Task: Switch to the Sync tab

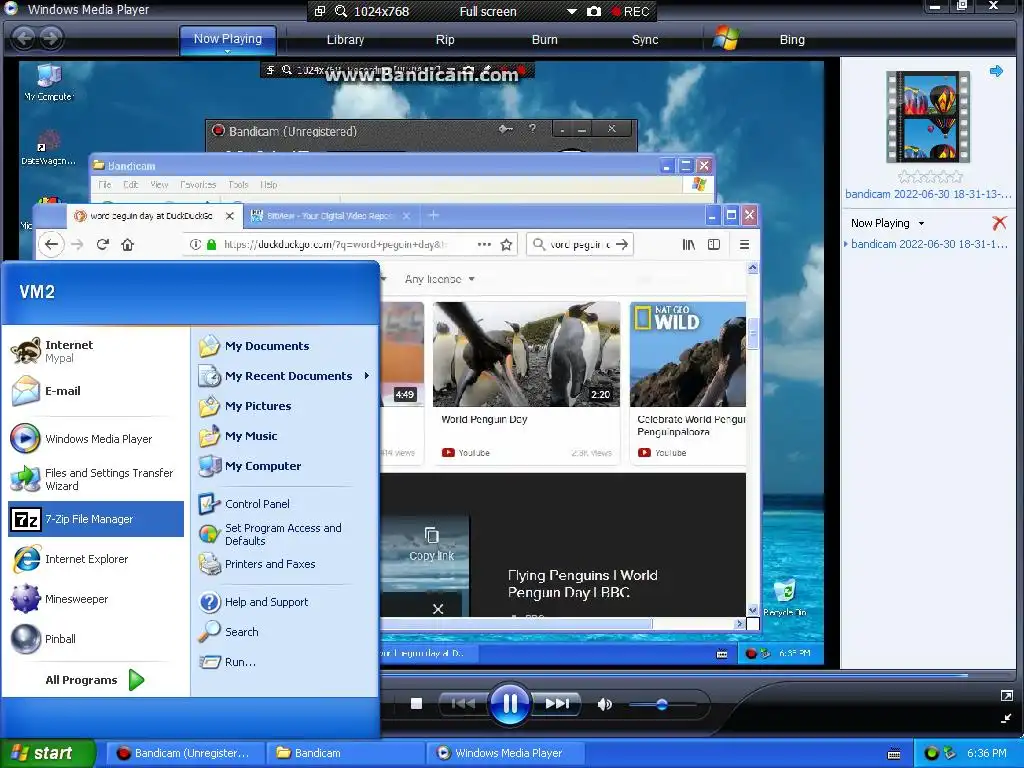Action: (645, 40)
